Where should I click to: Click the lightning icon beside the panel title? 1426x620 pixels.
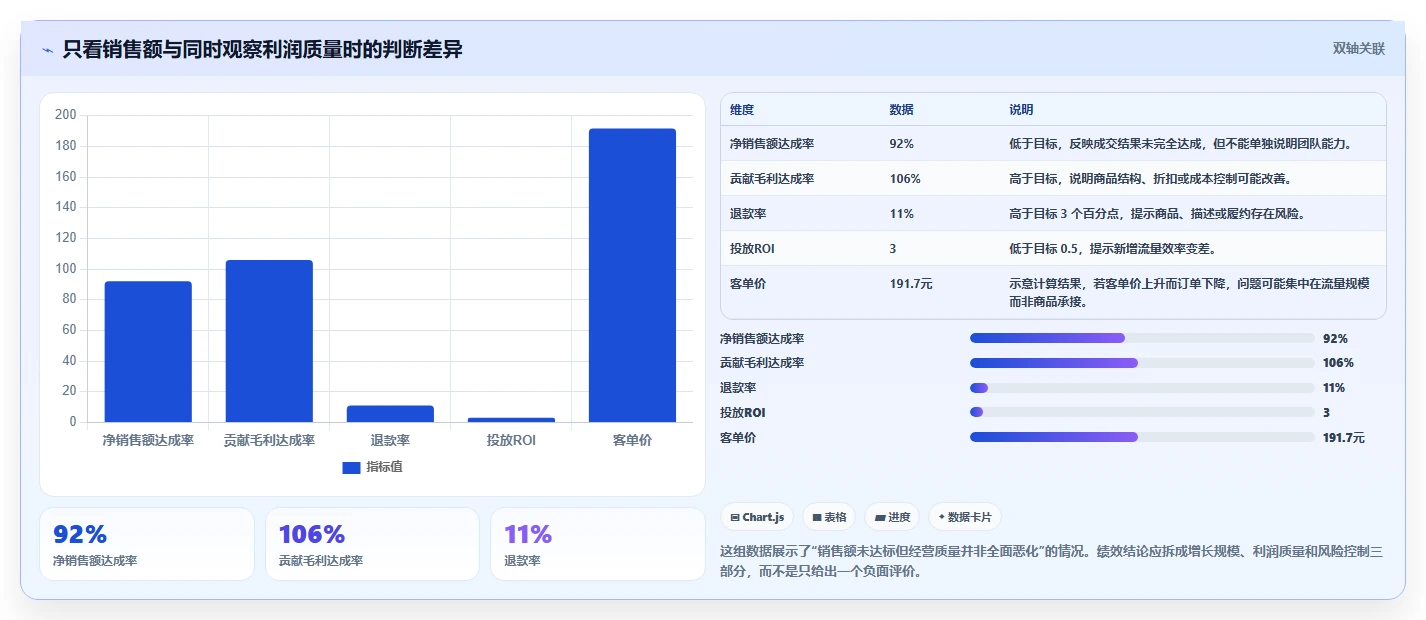click(47, 49)
